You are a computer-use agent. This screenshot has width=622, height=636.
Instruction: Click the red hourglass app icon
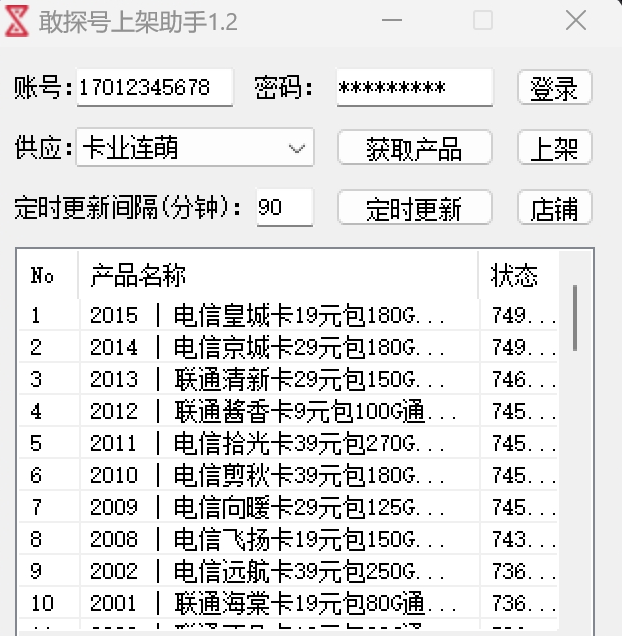(x=17, y=21)
